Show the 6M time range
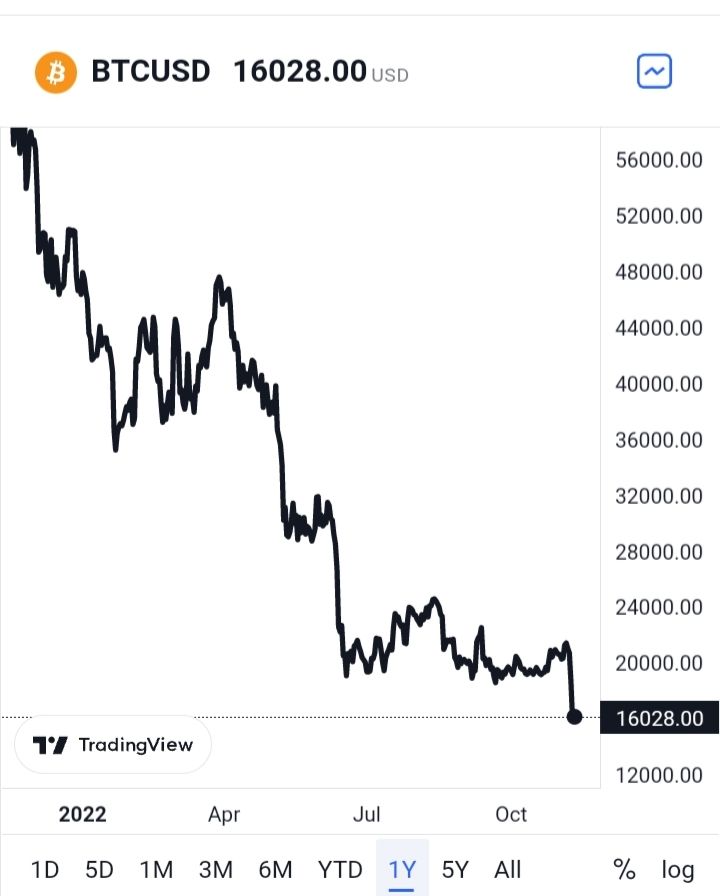This screenshot has width=720, height=896. pos(275,869)
